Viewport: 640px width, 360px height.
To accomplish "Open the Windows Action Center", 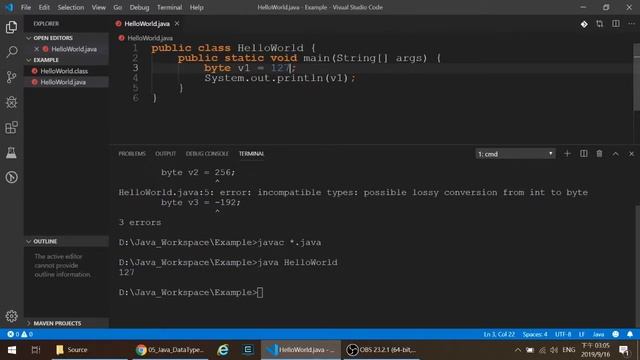I will click(x=623, y=350).
